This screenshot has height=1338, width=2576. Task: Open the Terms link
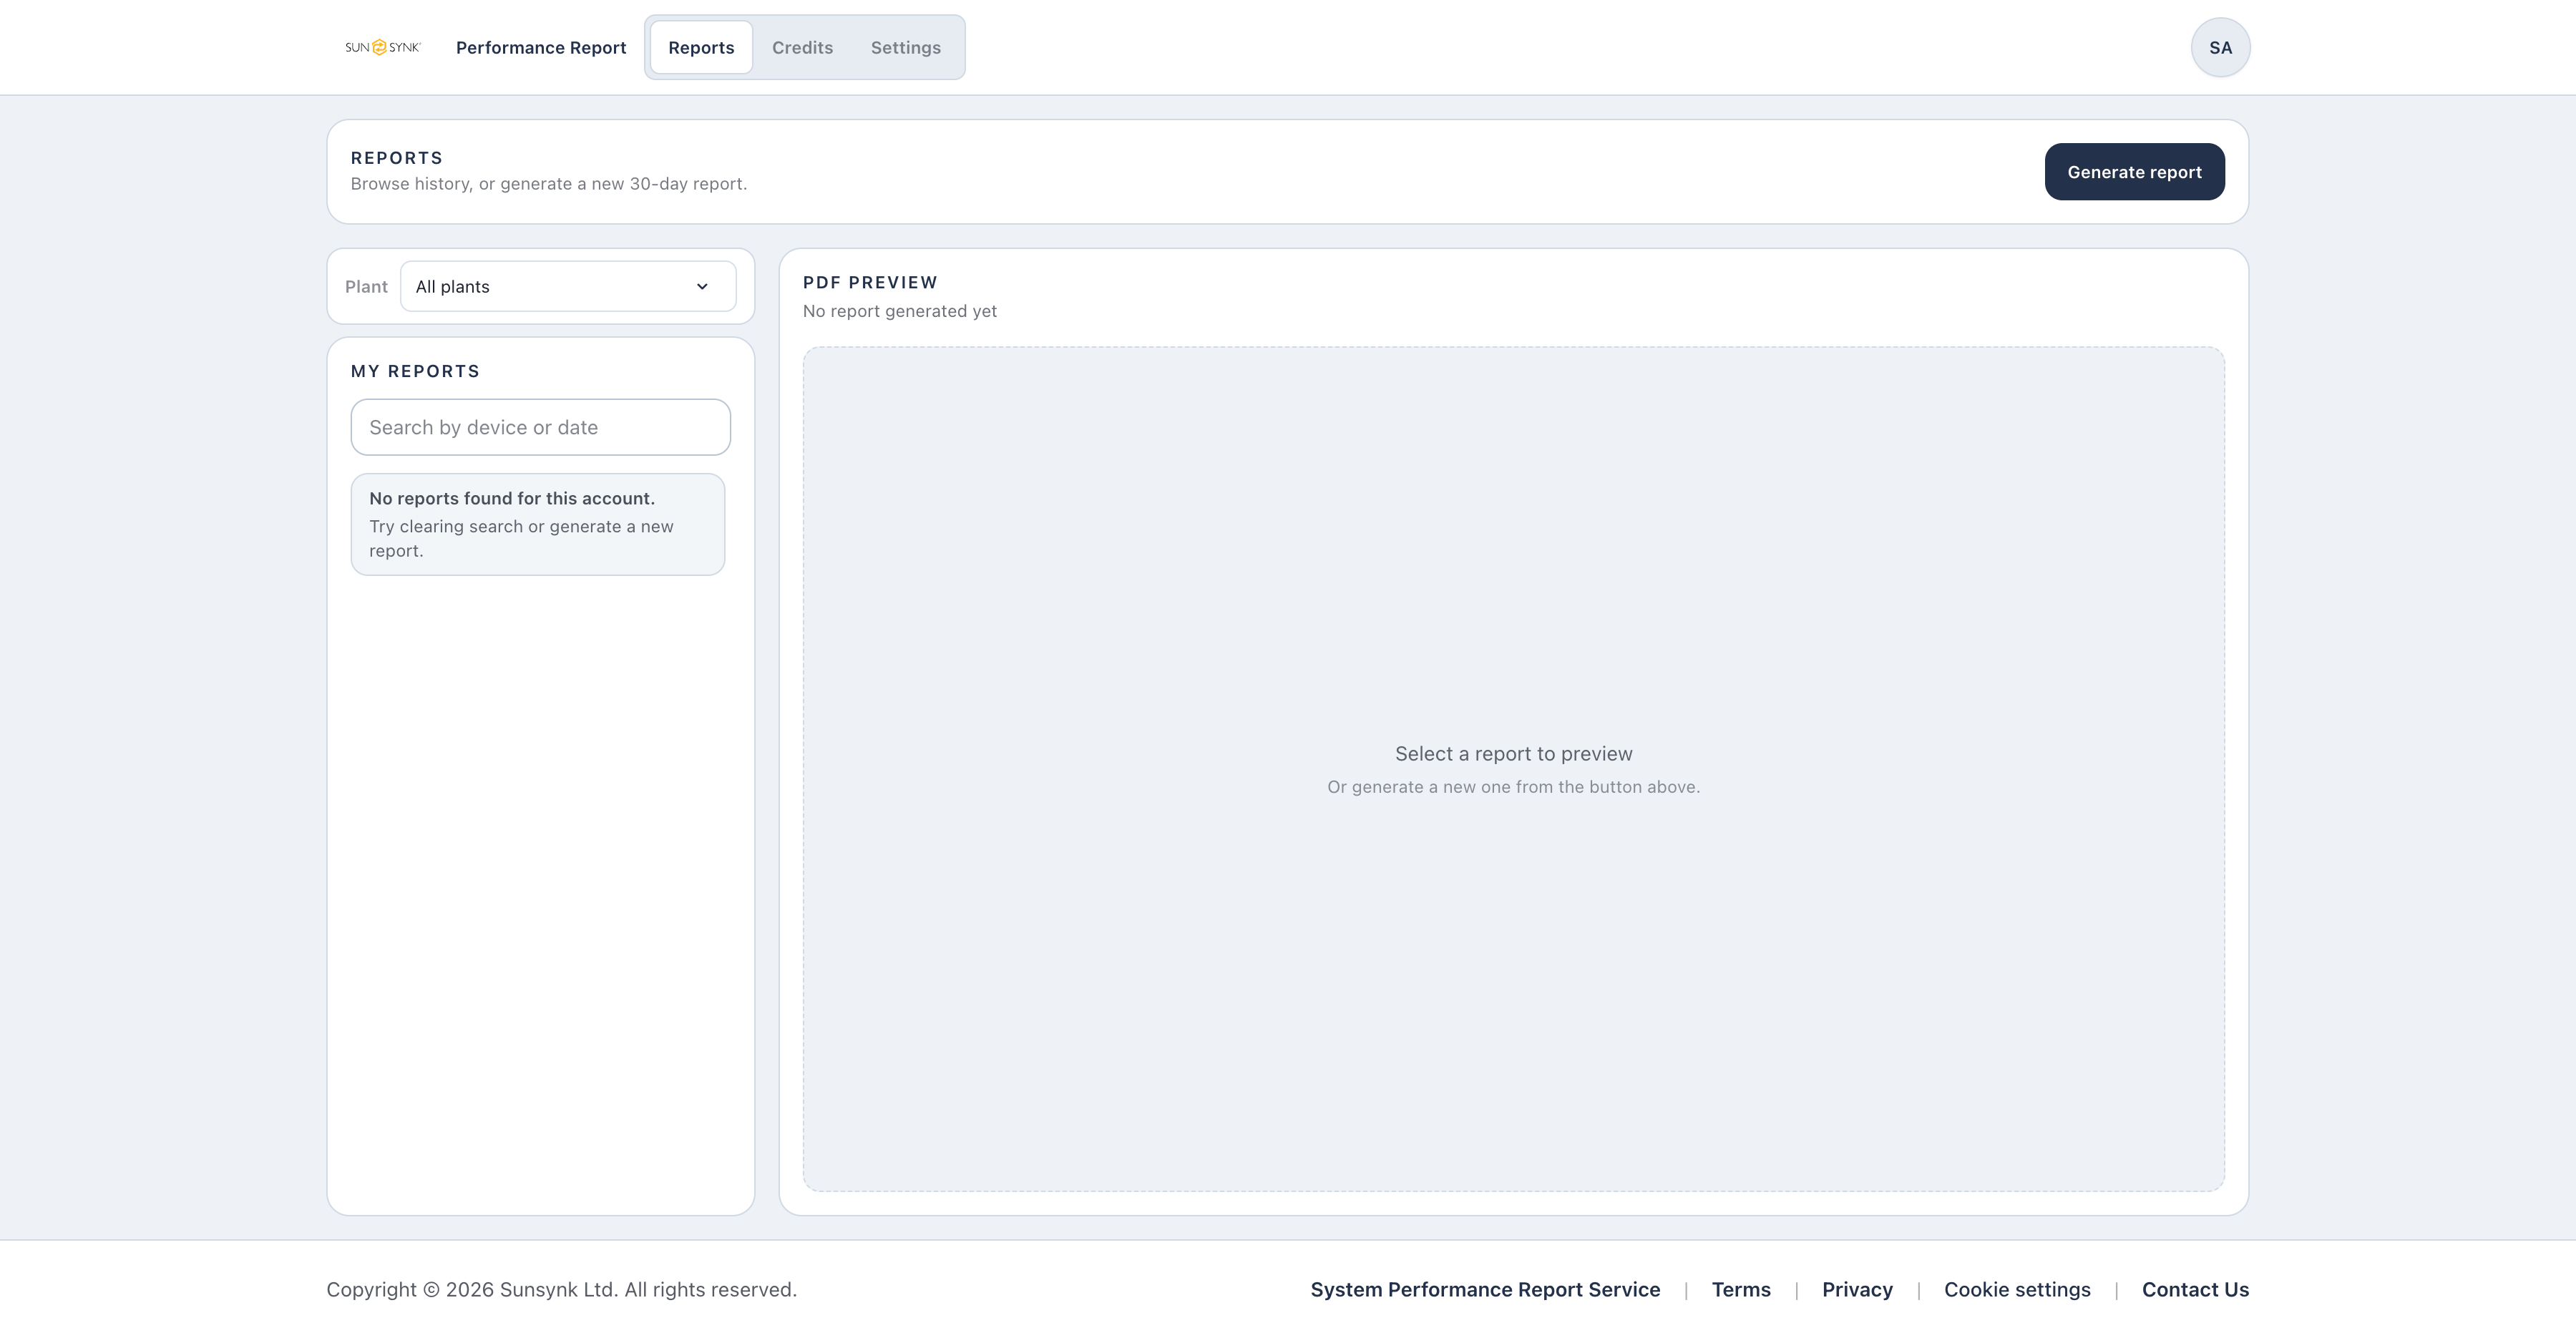(1741, 1289)
